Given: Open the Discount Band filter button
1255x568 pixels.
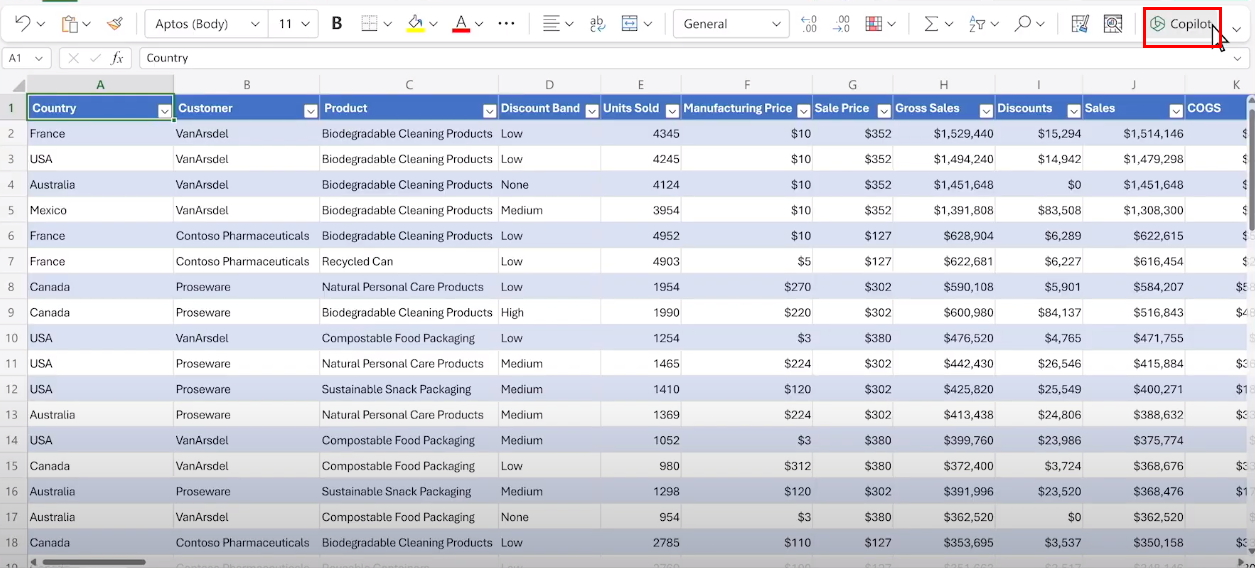Looking at the screenshot, I should coord(592,111).
